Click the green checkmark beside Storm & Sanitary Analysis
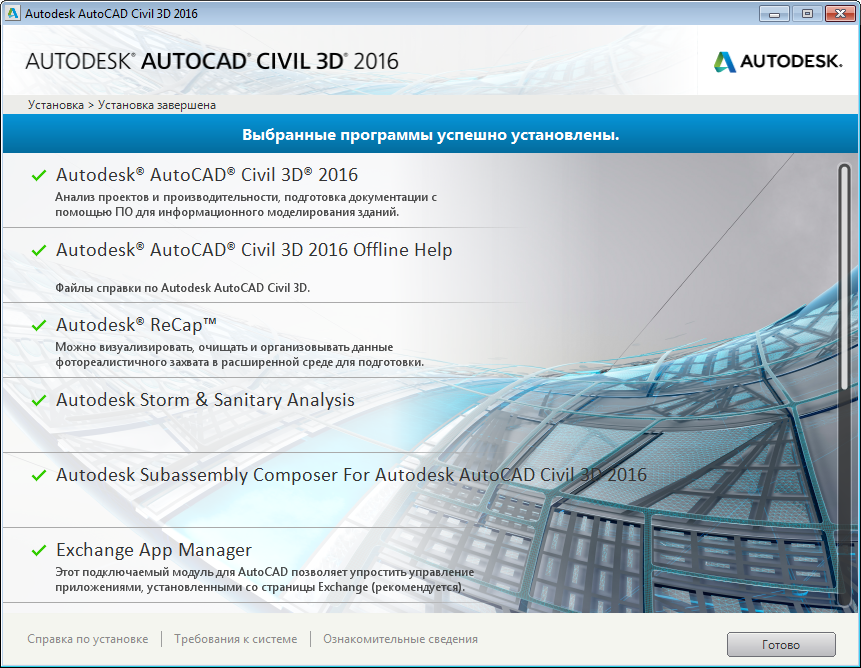 pyautogui.click(x=38, y=401)
